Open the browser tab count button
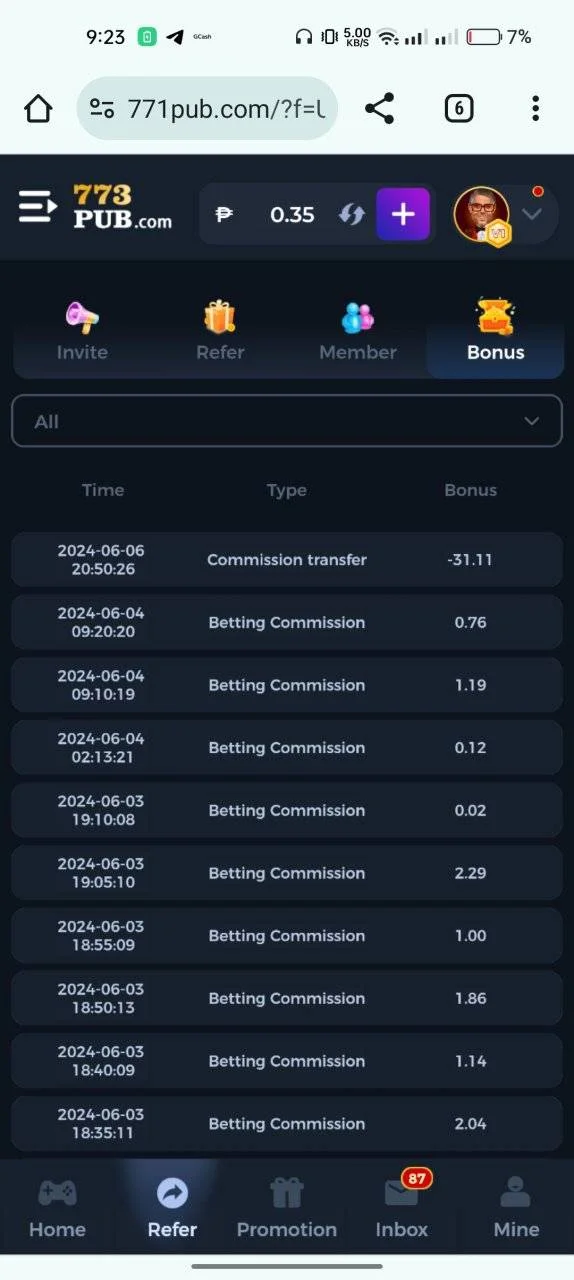Image resolution: width=574 pixels, height=1280 pixels. coord(458,108)
